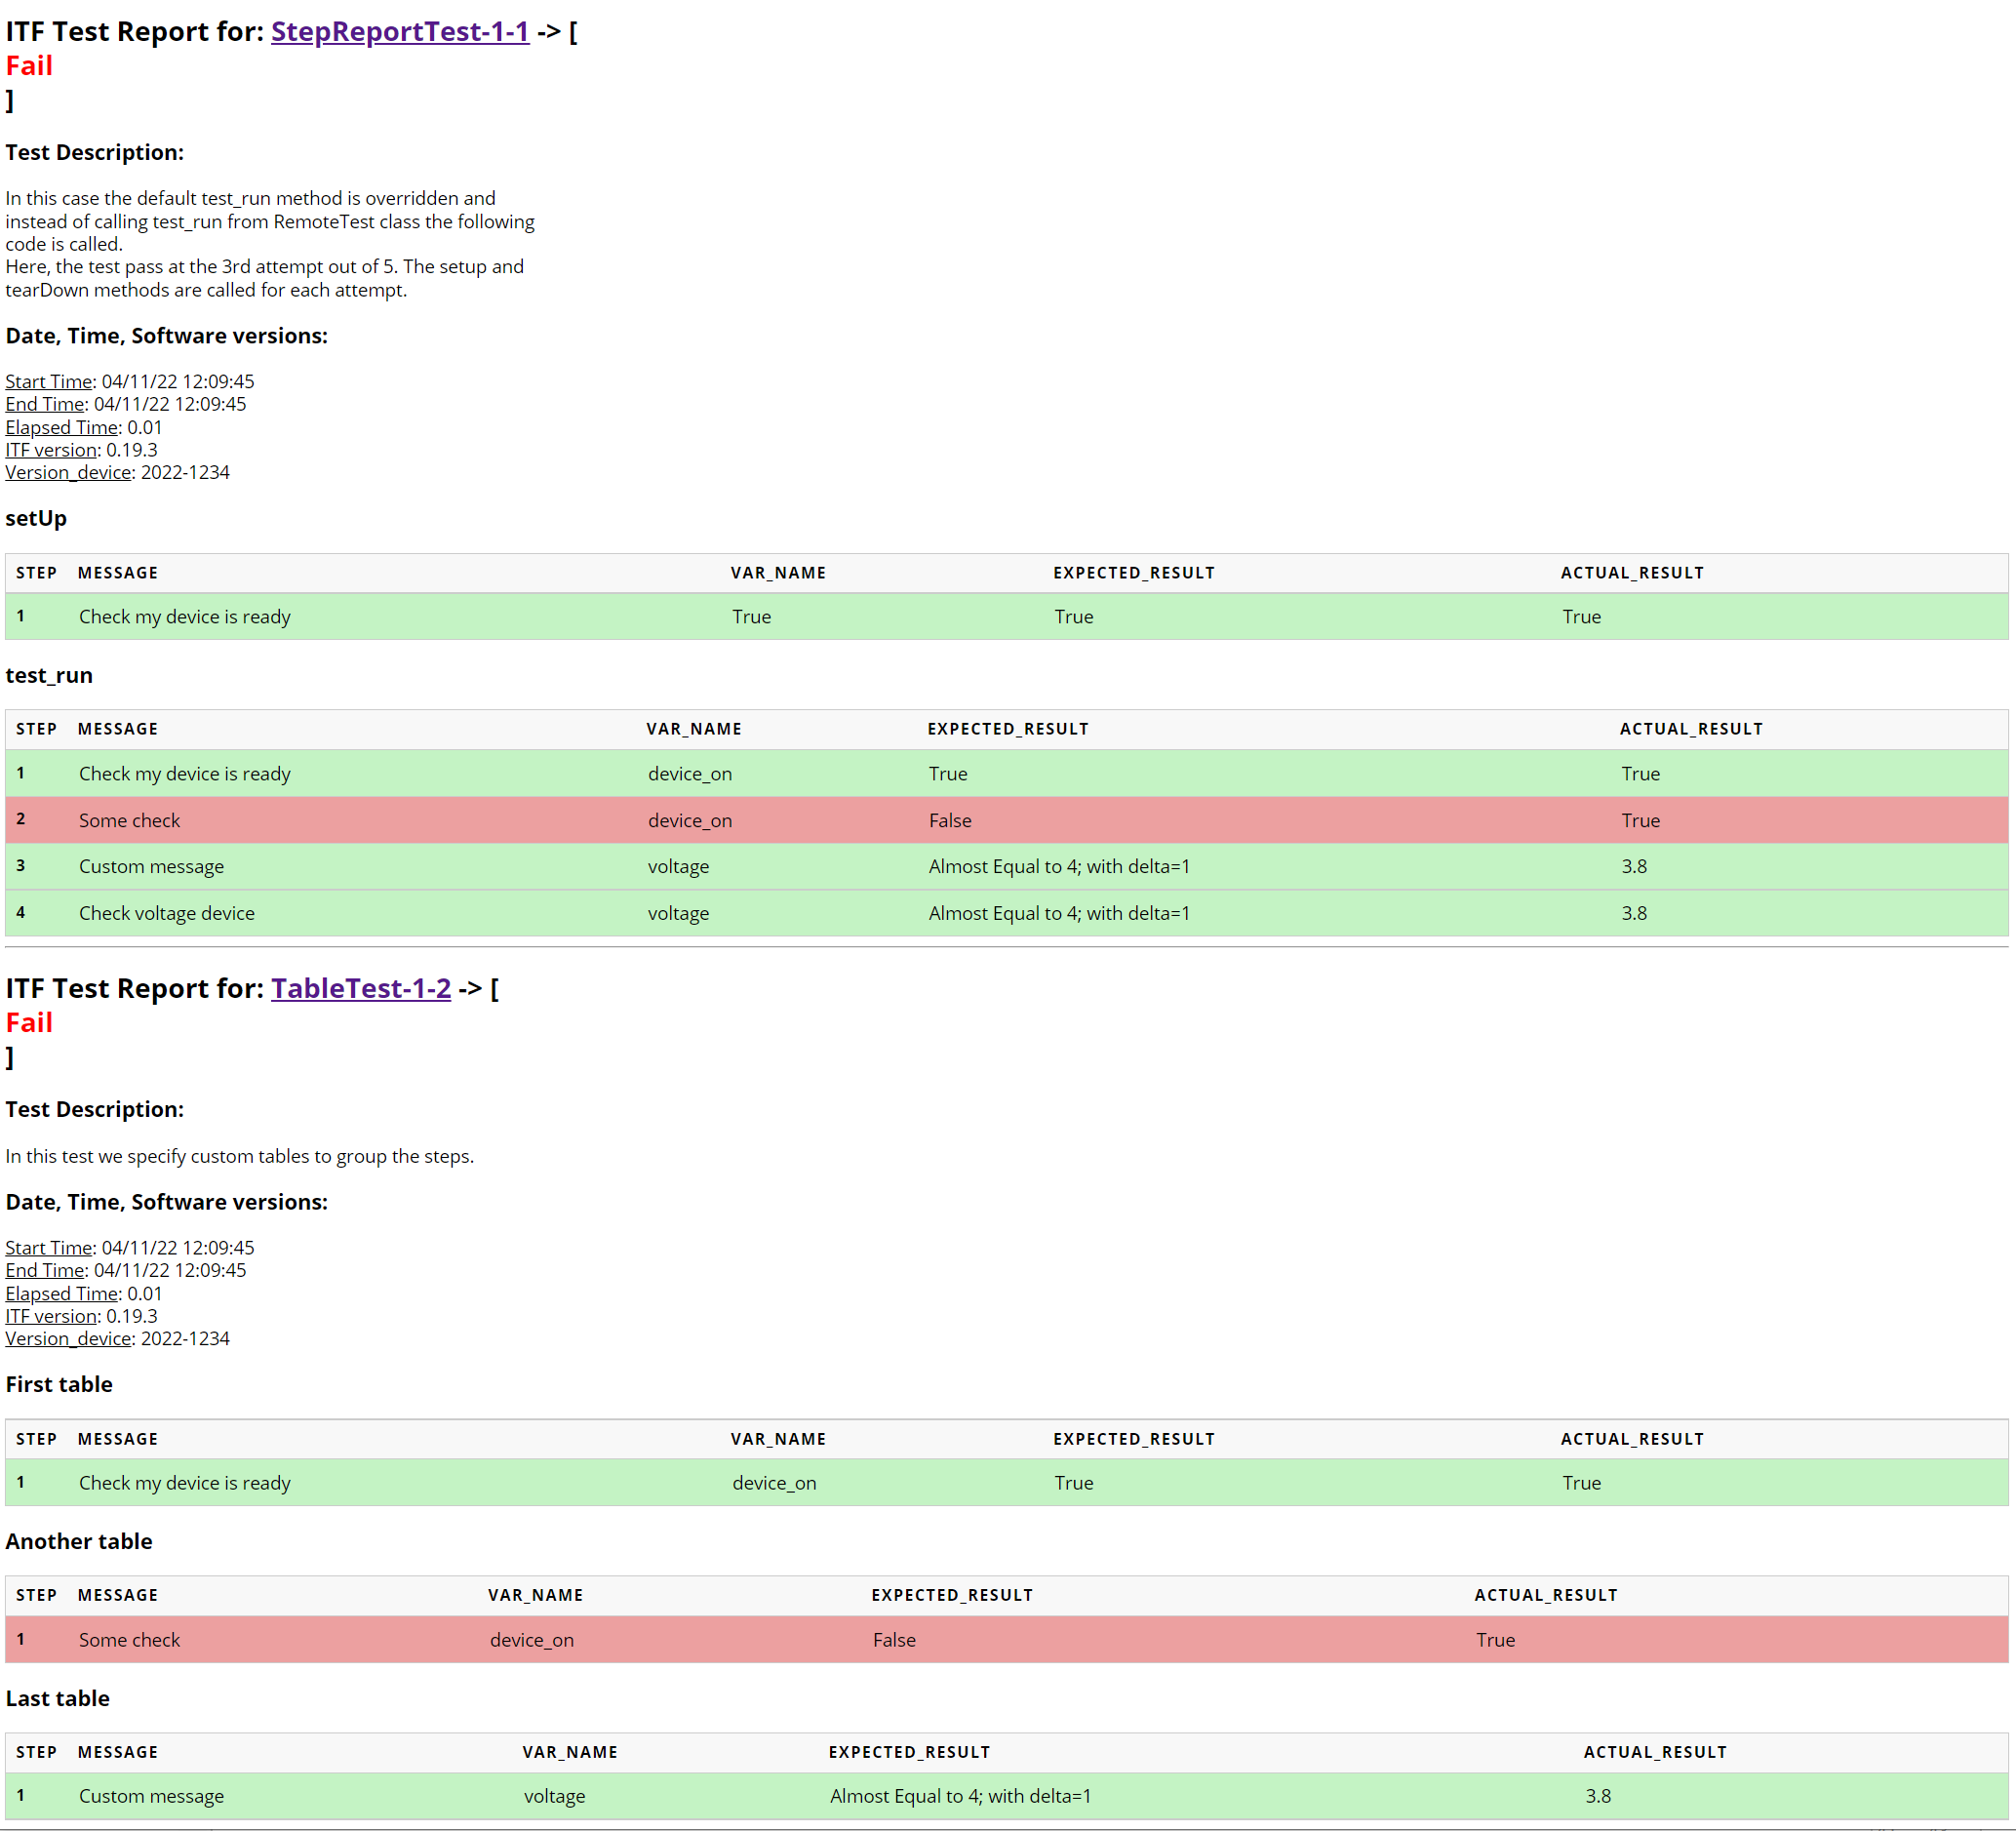Click Version_device label in first report
This screenshot has width=2016, height=1831.
(69, 472)
